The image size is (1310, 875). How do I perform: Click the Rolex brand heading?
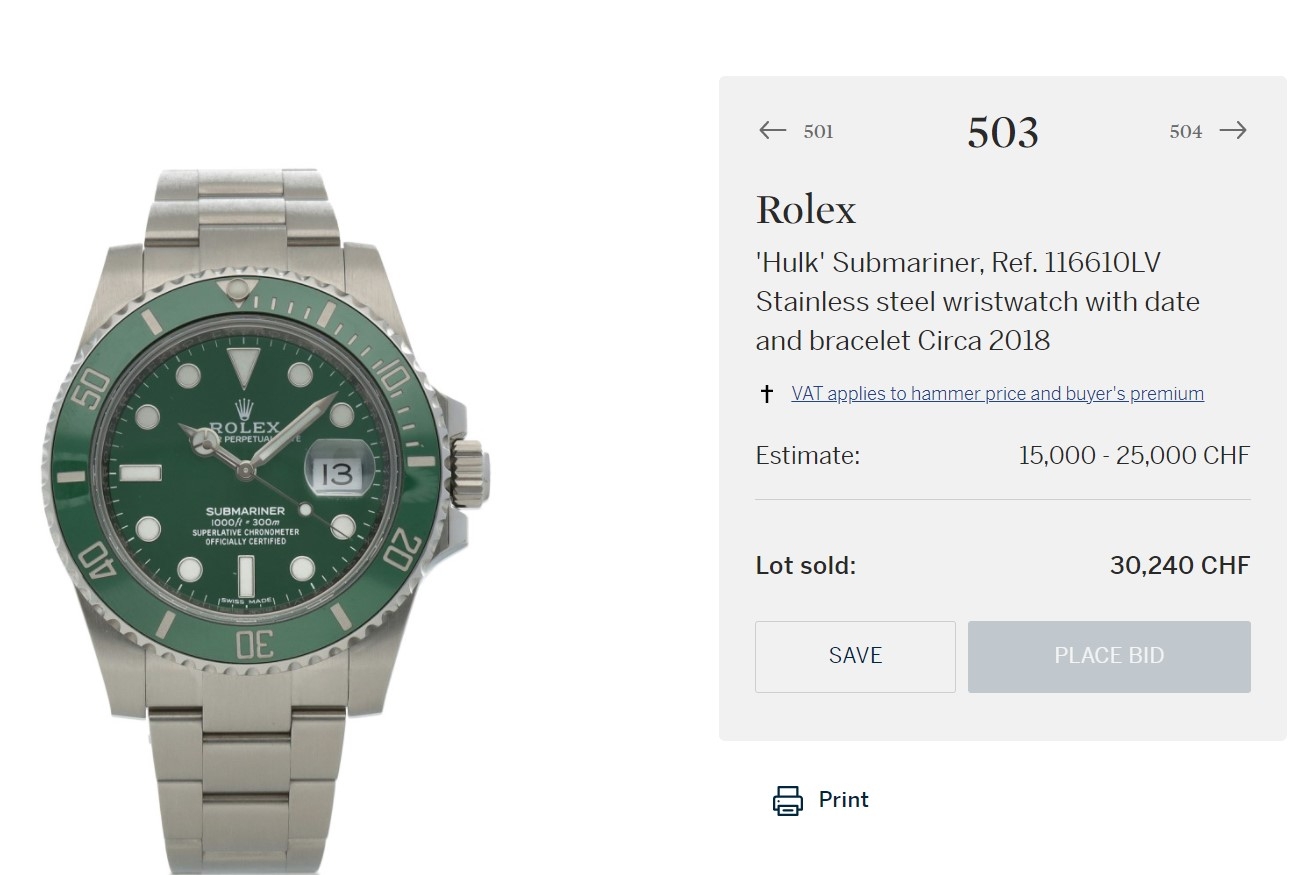[x=806, y=210]
